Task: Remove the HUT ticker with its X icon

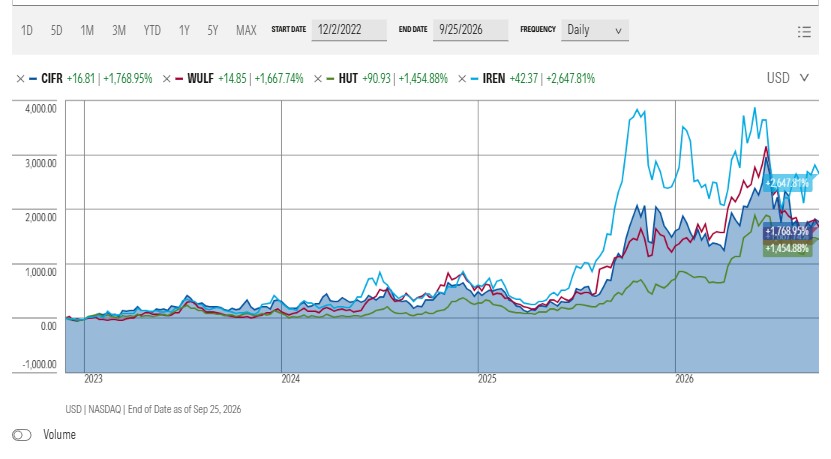Action: 318,79
